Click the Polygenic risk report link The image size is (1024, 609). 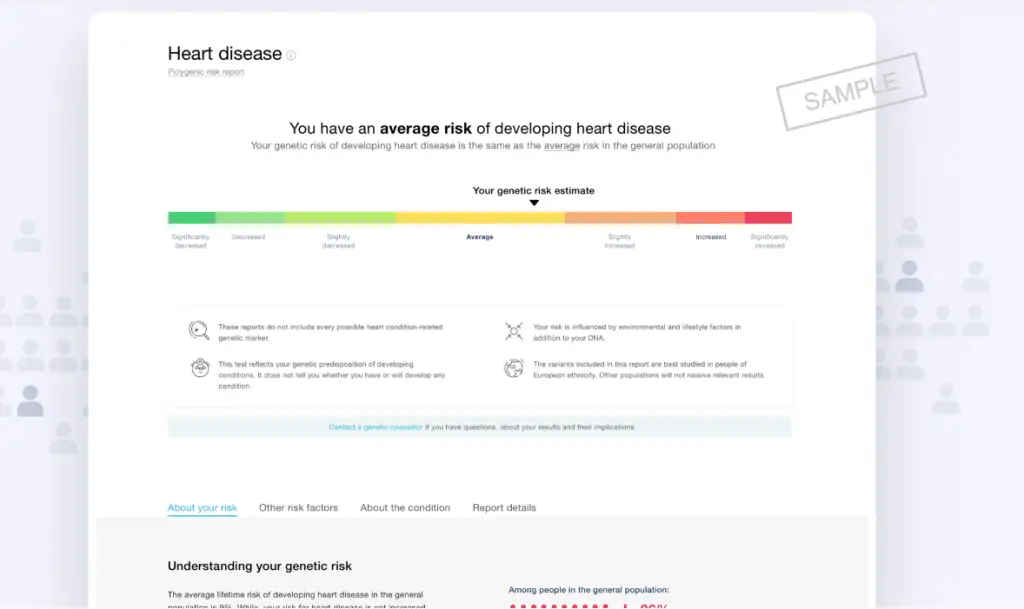tap(206, 72)
